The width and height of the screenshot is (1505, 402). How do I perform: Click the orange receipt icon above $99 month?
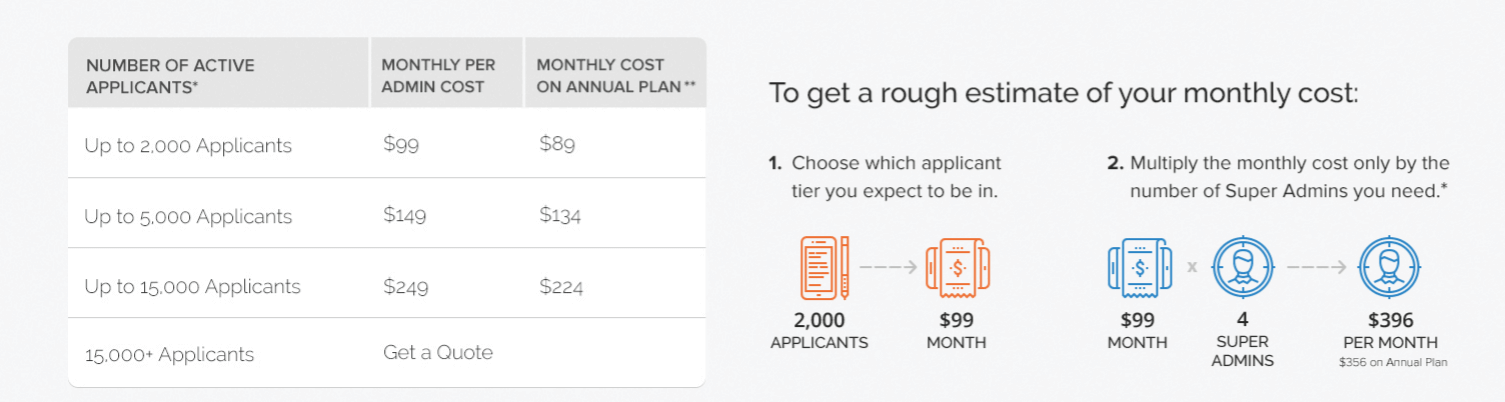tap(957, 268)
